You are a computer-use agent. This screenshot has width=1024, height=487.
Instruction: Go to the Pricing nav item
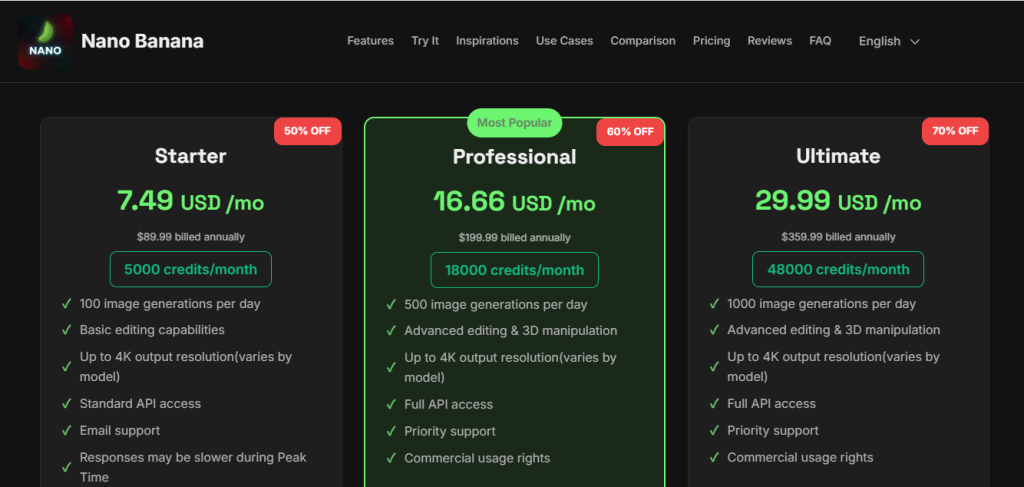click(x=711, y=40)
